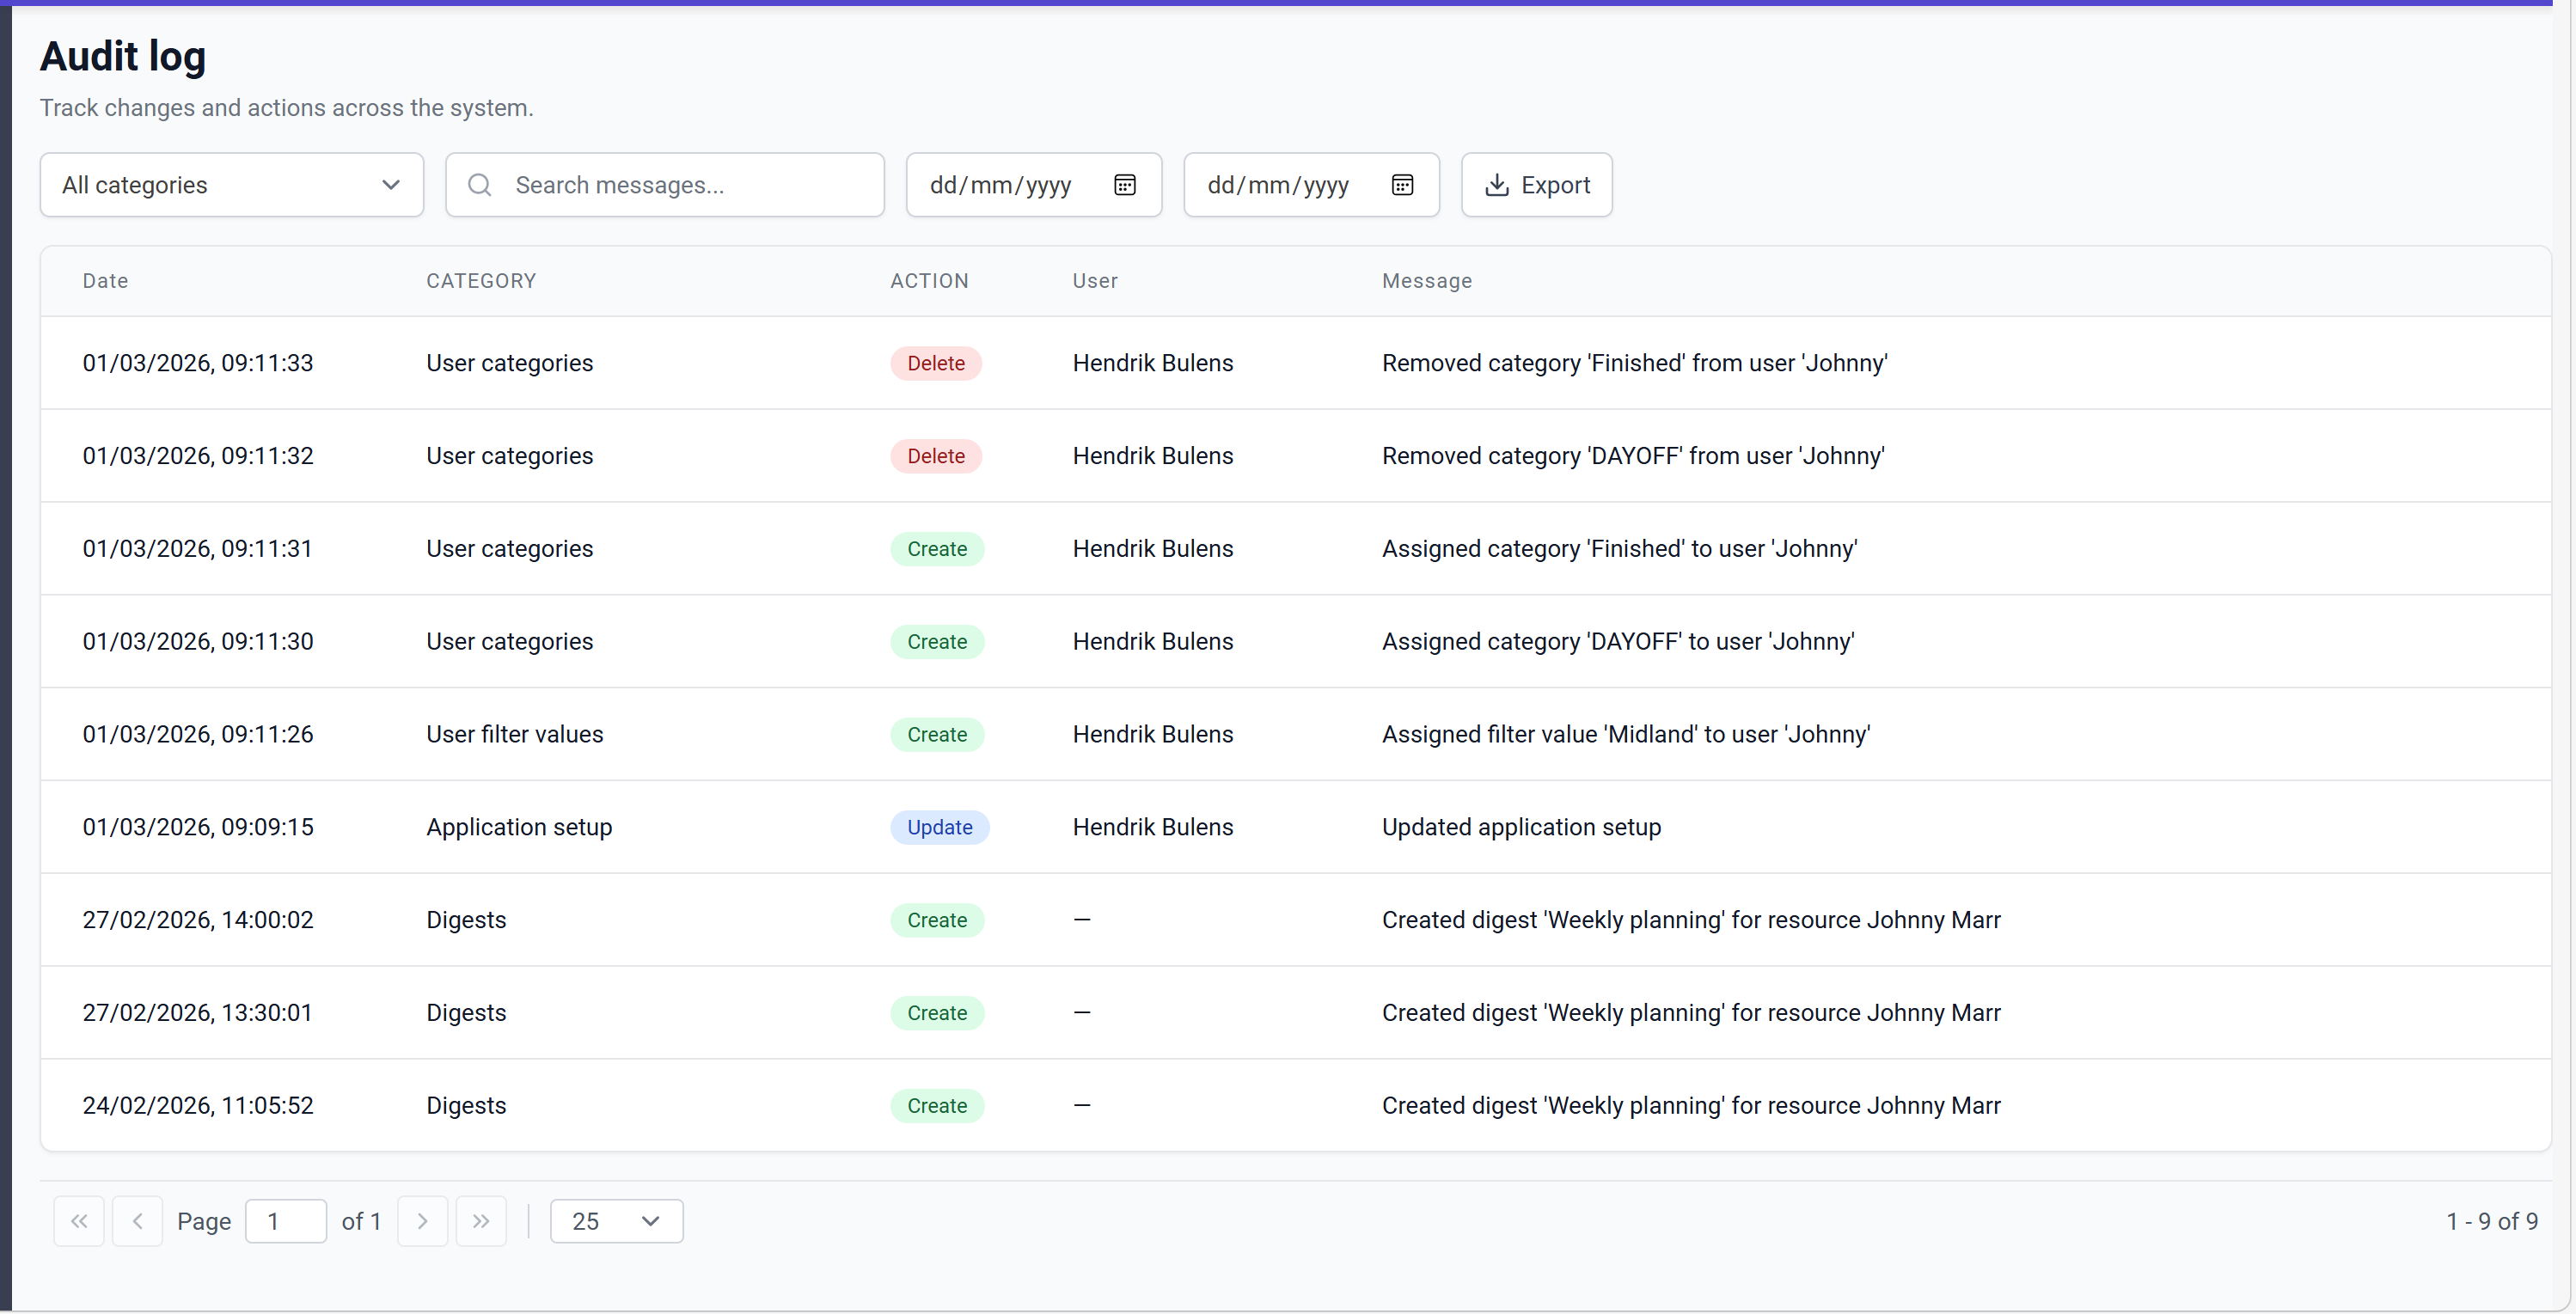Go to previous page arrow

[x=138, y=1221]
